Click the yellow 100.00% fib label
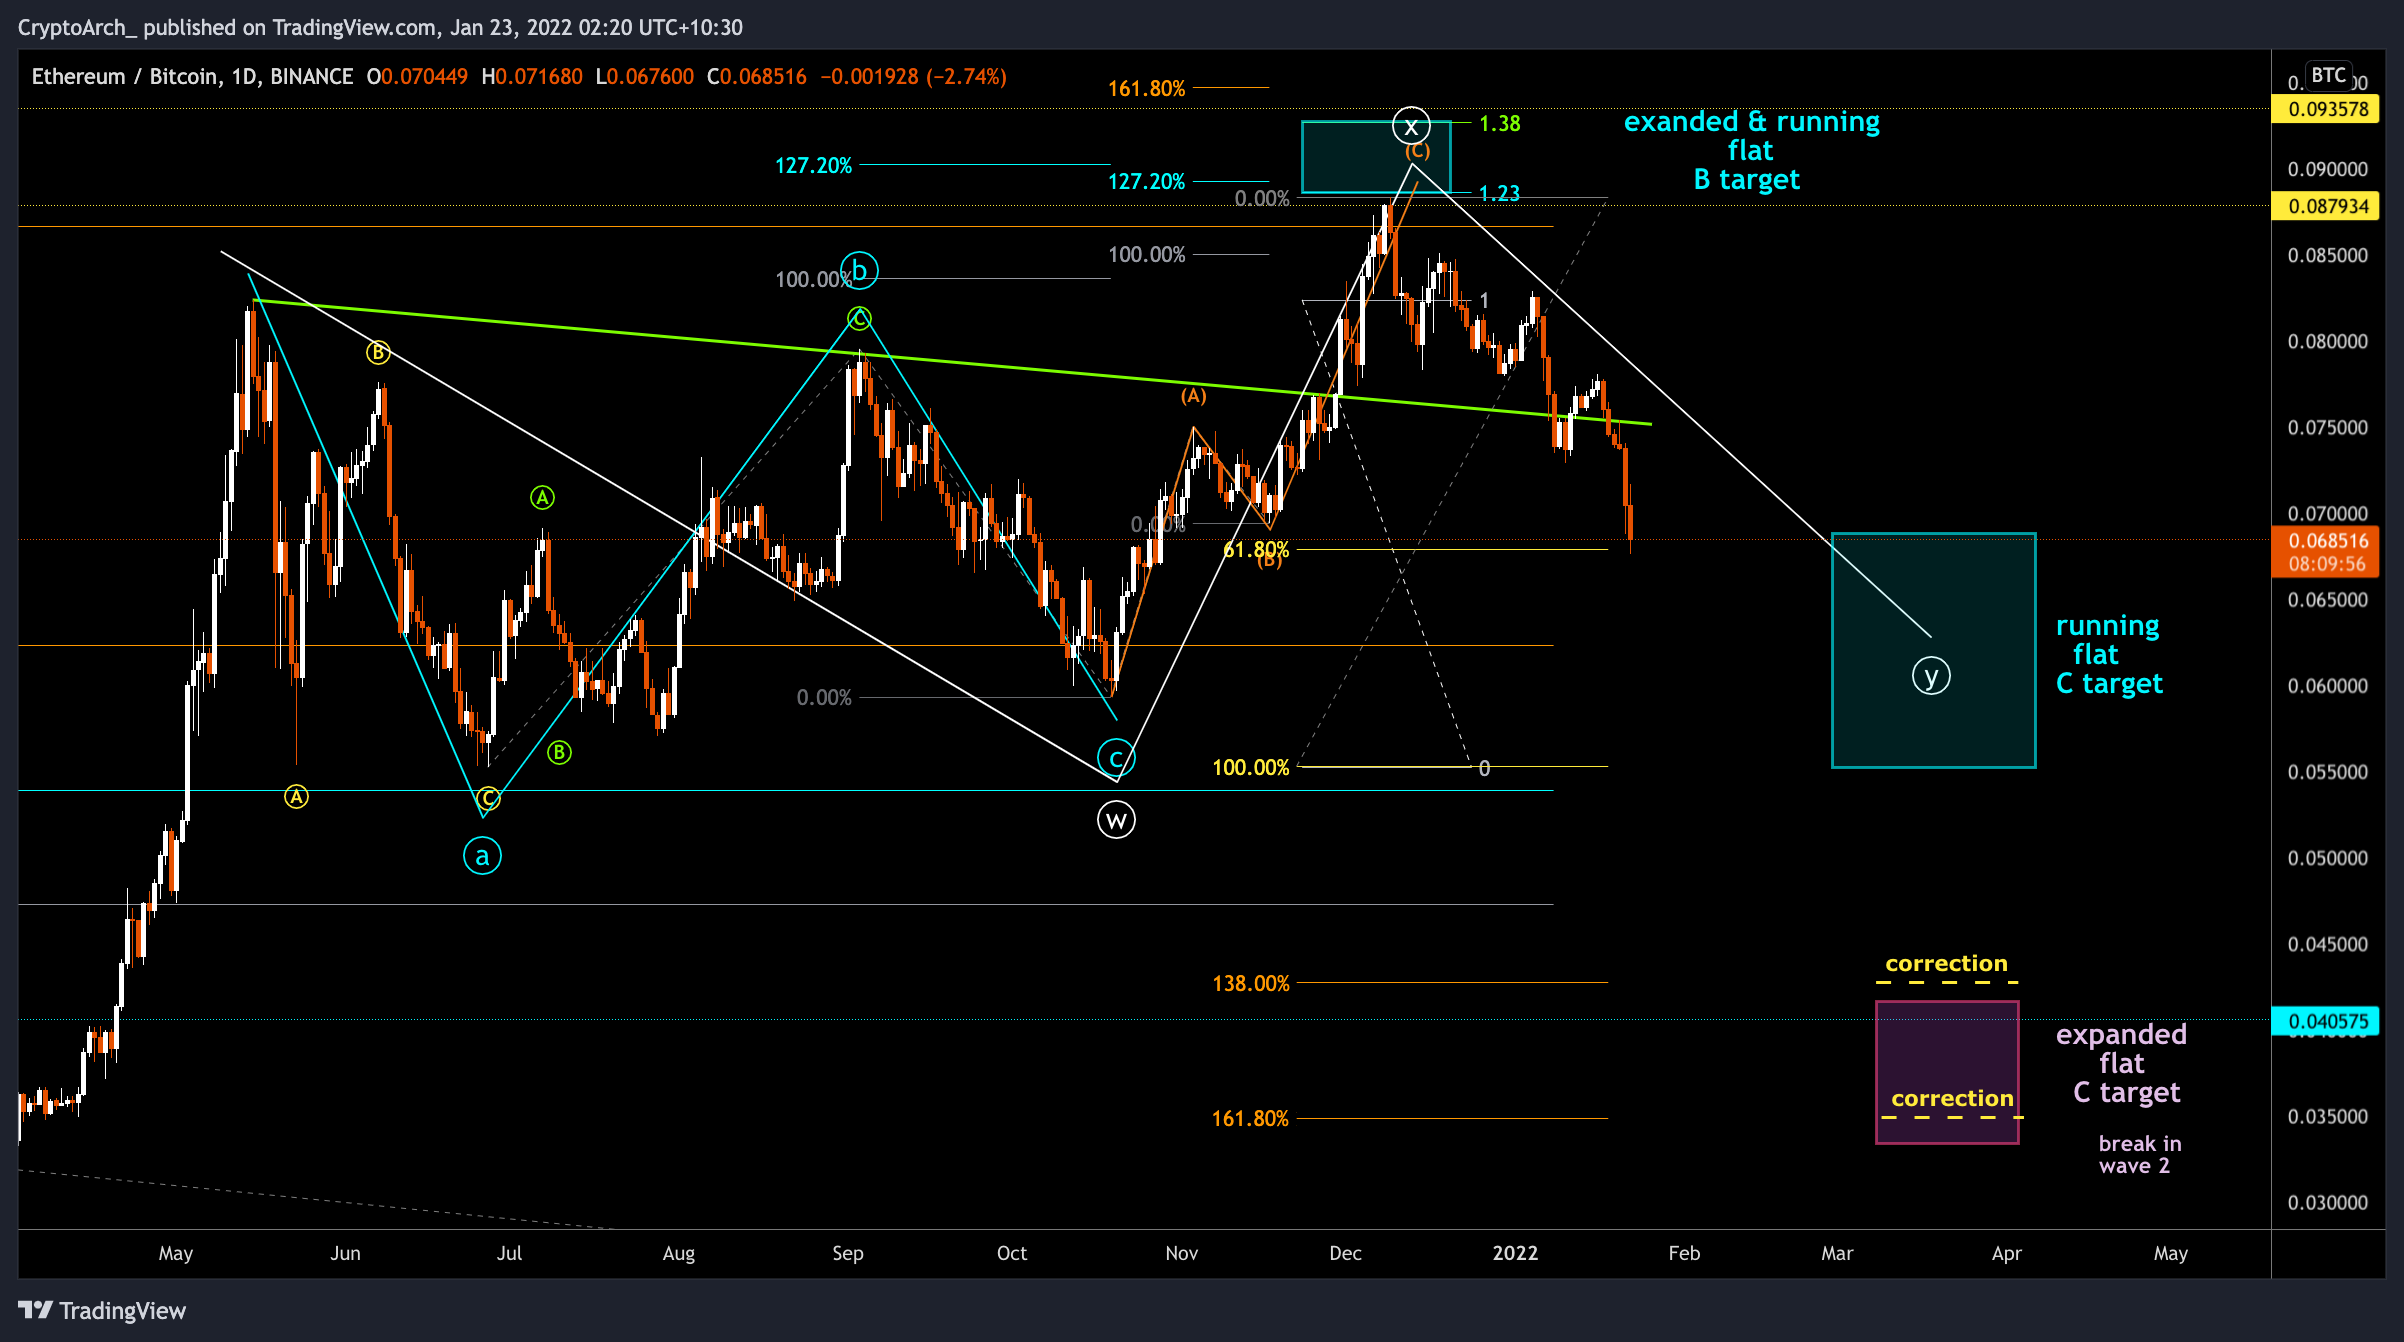The width and height of the screenshot is (2404, 1342). pos(1250,767)
